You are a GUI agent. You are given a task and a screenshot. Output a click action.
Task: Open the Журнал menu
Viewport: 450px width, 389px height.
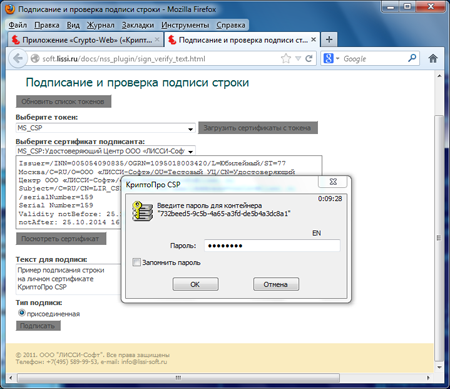point(100,25)
